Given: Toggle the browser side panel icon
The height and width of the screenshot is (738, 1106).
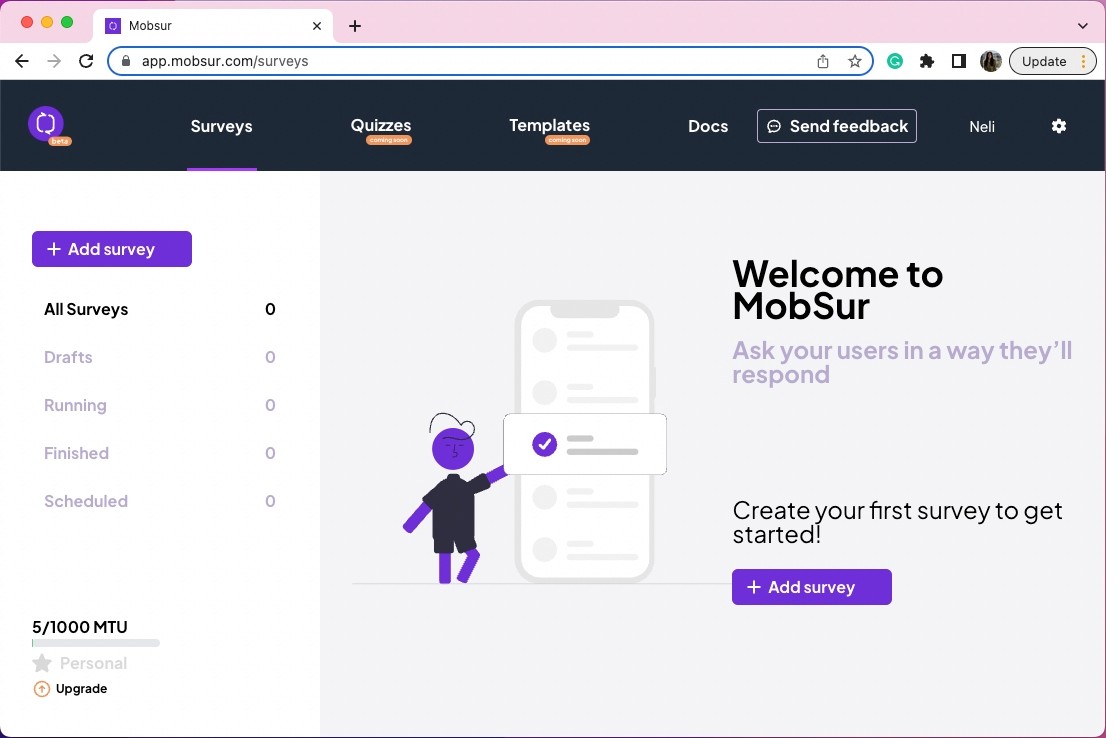Looking at the screenshot, I should point(959,61).
